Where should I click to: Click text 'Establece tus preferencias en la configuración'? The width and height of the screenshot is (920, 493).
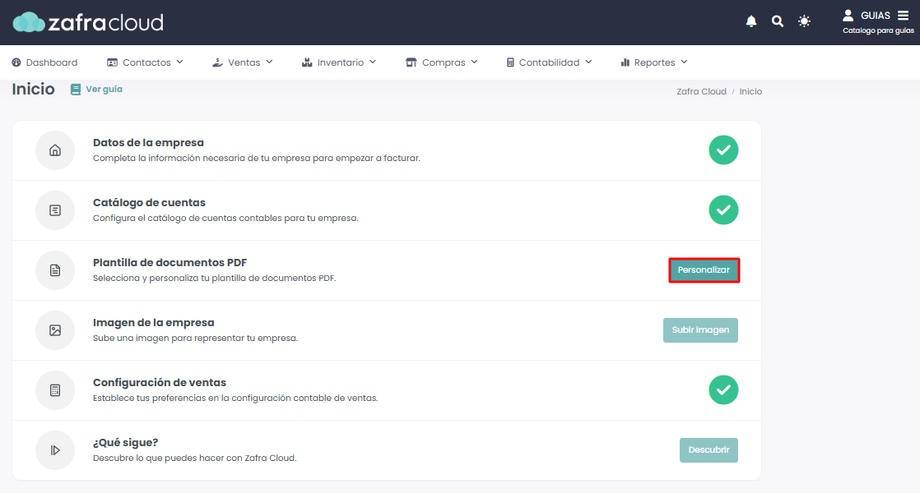tap(192, 398)
